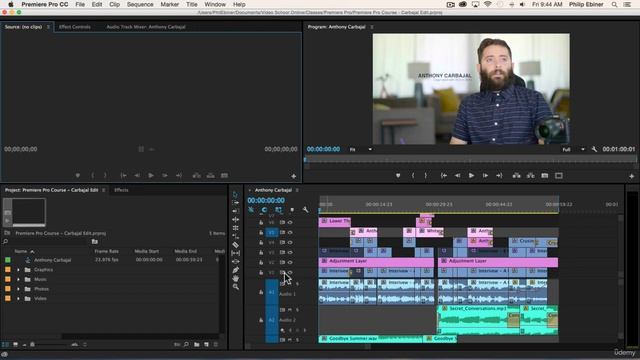Image resolution: width=640 pixels, height=360 pixels.
Task: Expand the Video bin
Action: [x=18, y=299]
